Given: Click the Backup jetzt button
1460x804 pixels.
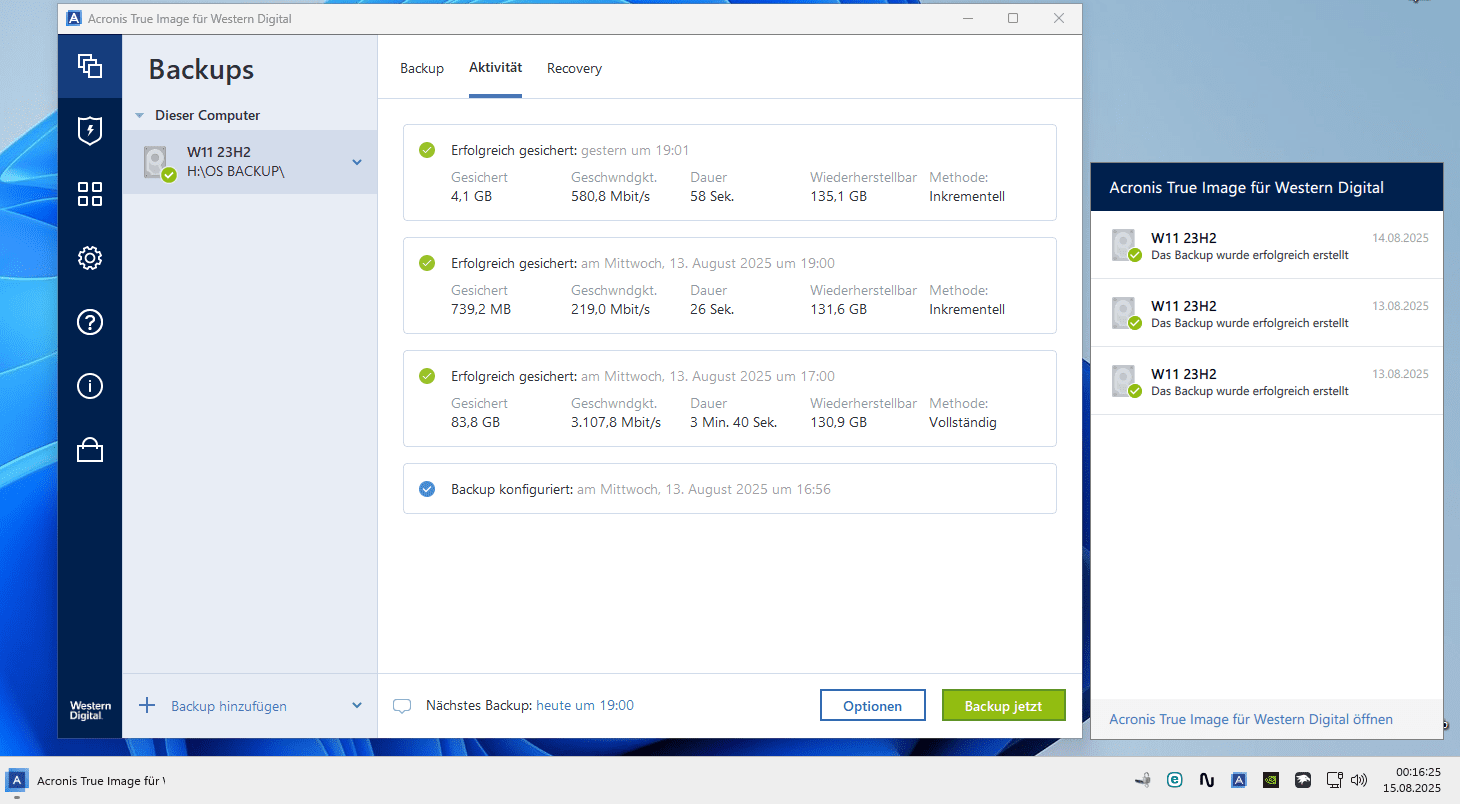Looking at the screenshot, I should coord(1003,705).
